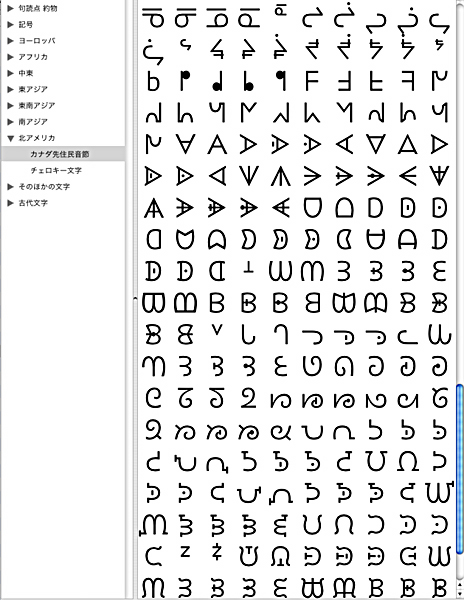Expand the 東南アジア category triangle
The width and height of the screenshot is (464, 600).
(10, 105)
